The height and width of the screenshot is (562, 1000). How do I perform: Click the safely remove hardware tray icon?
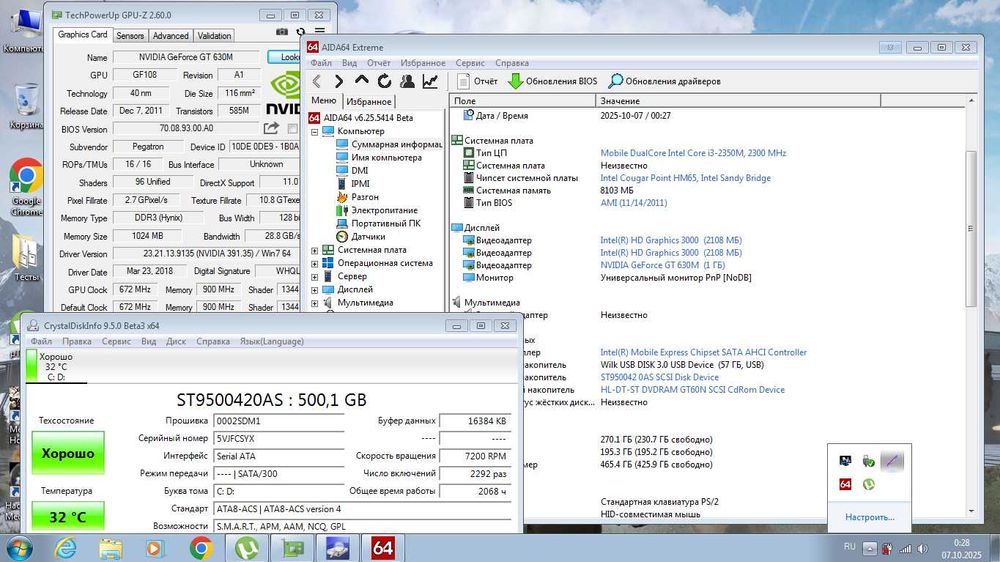pyautogui.click(x=868, y=461)
